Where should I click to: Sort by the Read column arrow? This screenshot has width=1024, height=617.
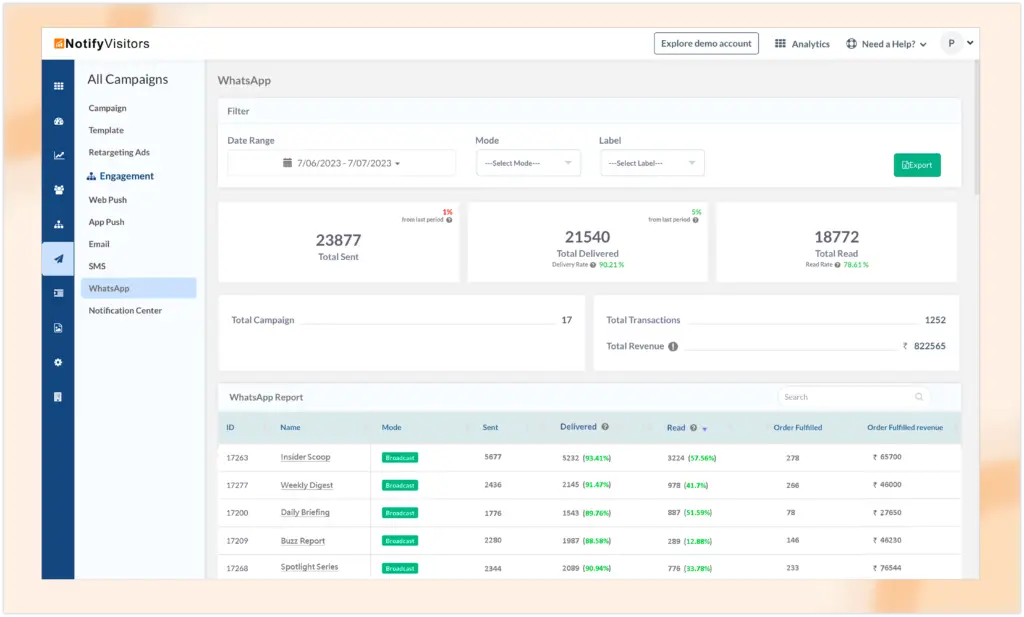(704, 429)
